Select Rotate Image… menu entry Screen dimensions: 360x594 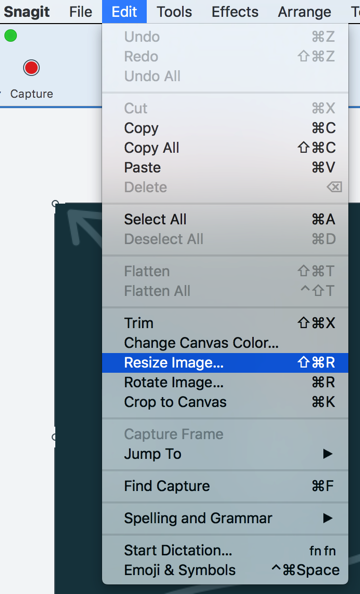(x=225, y=382)
